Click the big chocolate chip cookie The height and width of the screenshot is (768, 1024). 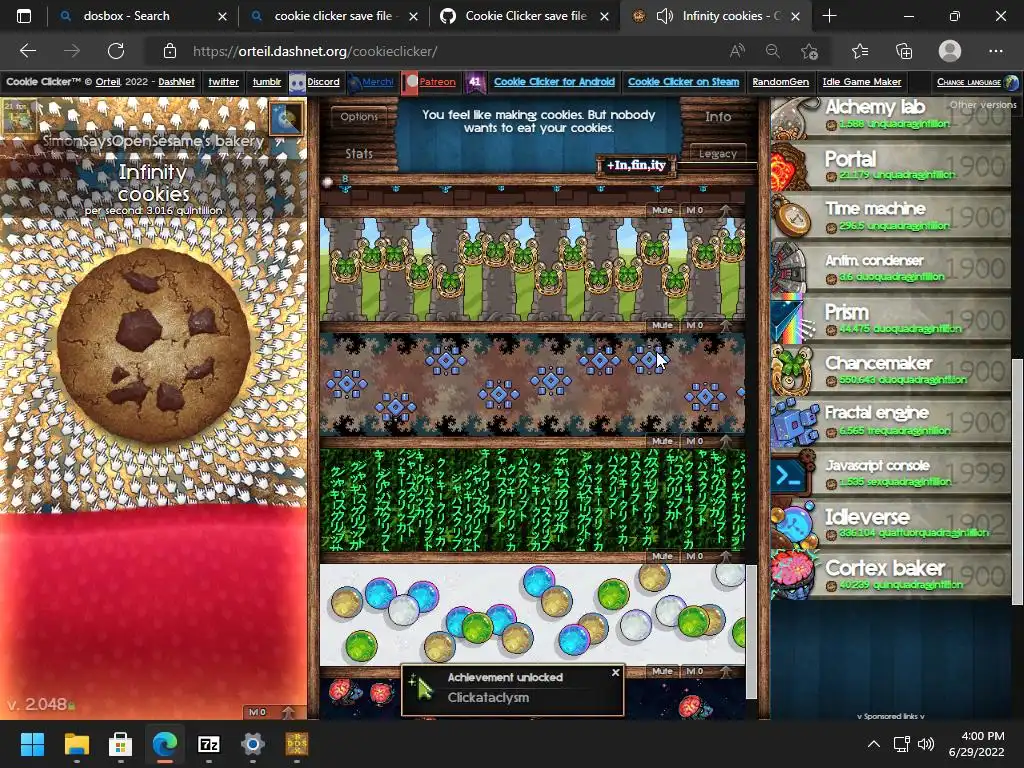click(153, 345)
